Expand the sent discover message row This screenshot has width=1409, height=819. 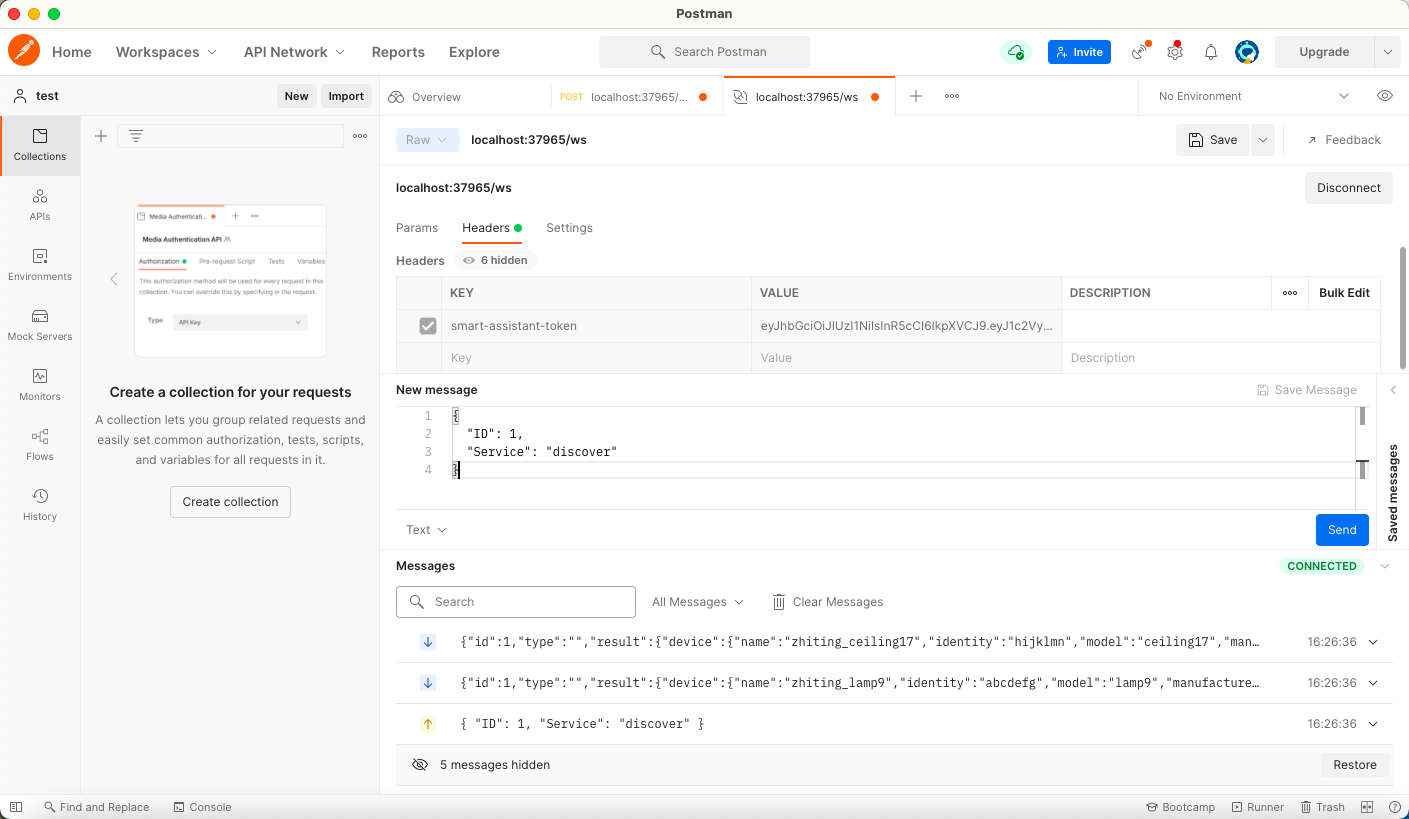point(1373,724)
